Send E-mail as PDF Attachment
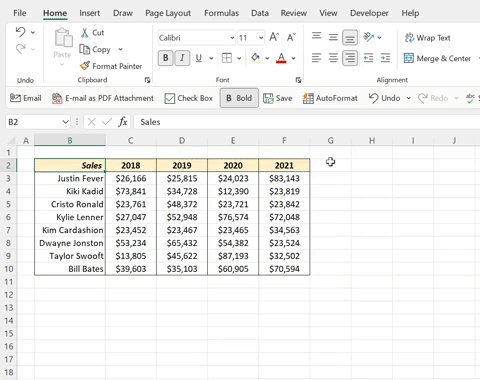This screenshot has width=480, height=380. click(x=103, y=98)
